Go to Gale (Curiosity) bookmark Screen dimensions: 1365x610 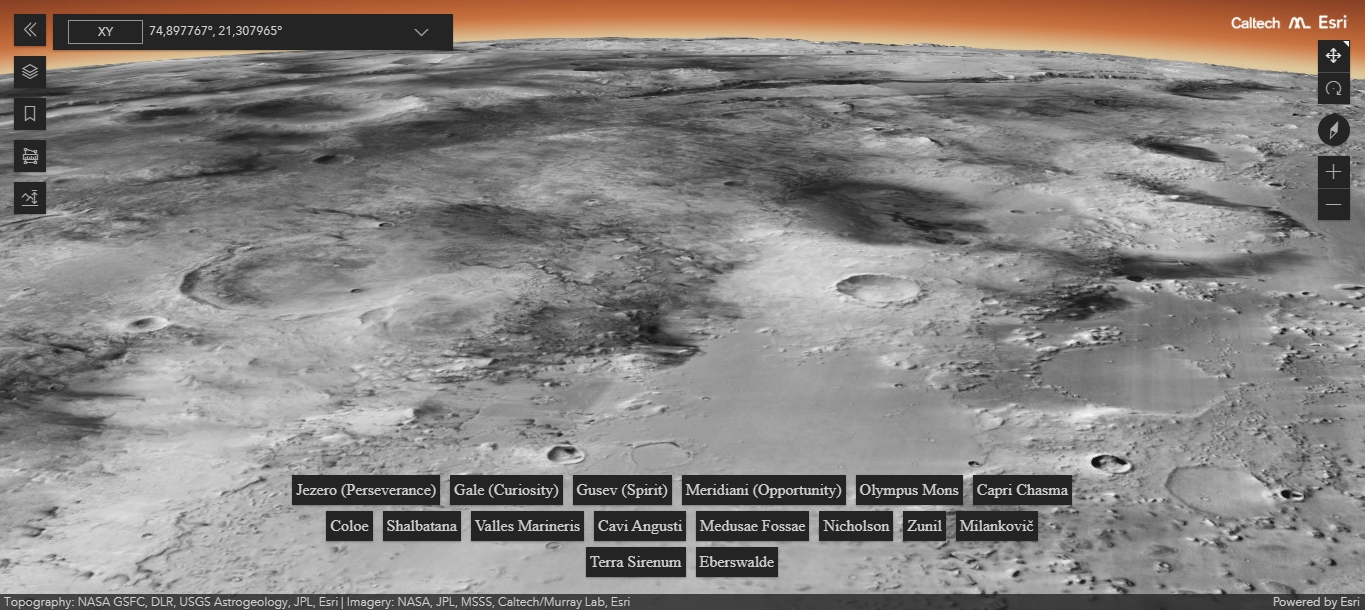506,490
